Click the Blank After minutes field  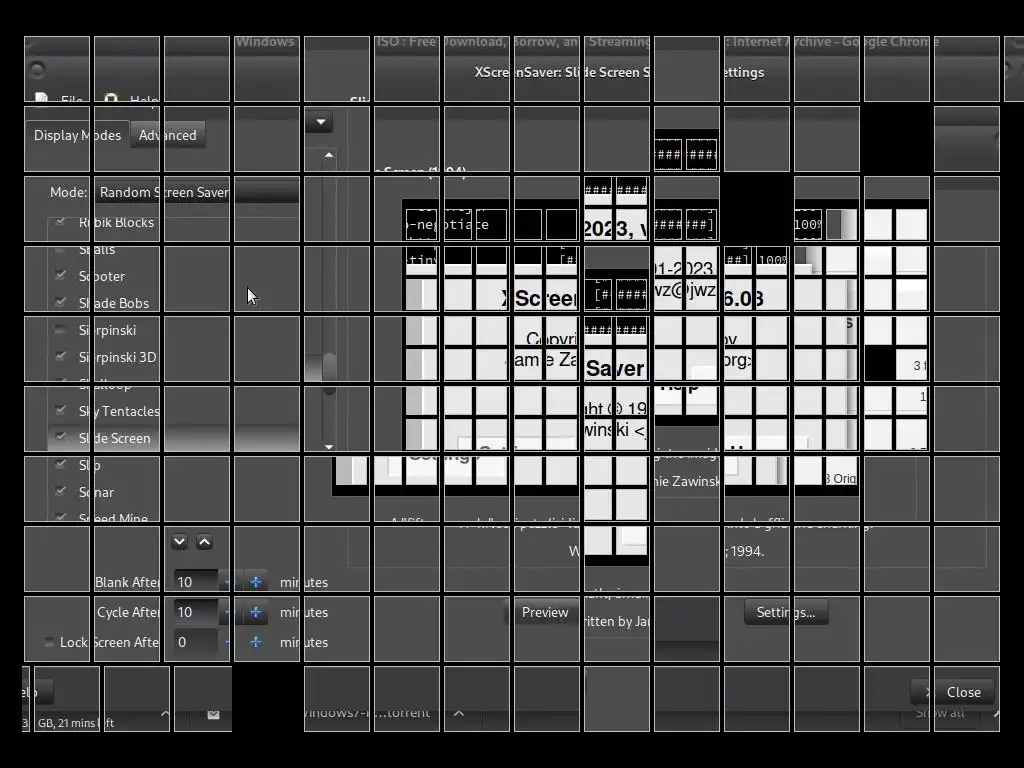coord(196,582)
